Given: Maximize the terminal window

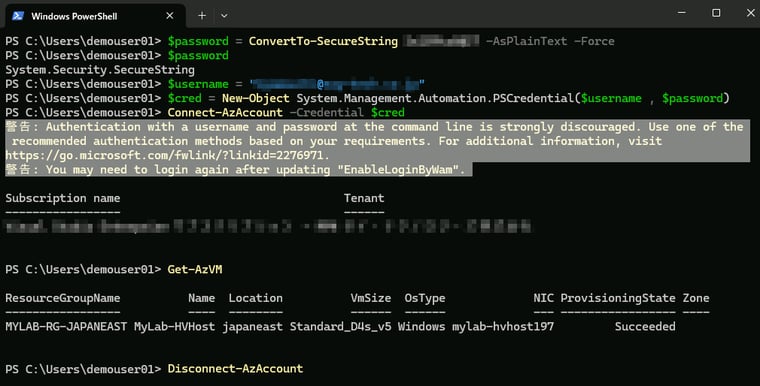Looking at the screenshot, I should [716, 13].
